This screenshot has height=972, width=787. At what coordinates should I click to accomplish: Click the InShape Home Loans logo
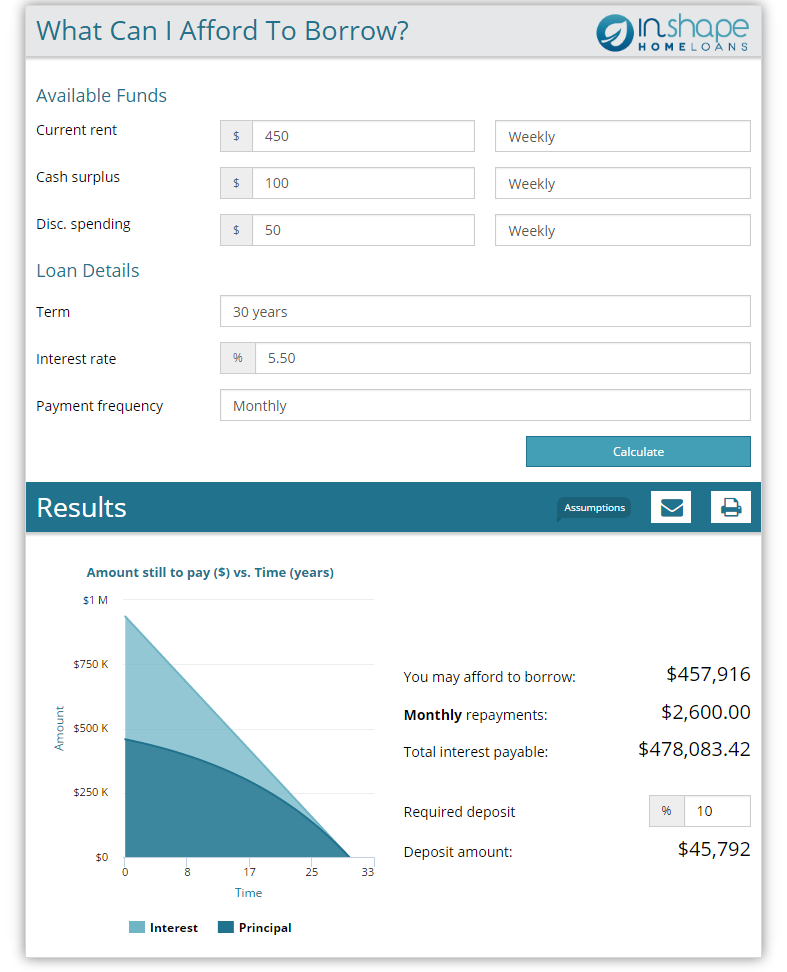(x=672, y=33)
